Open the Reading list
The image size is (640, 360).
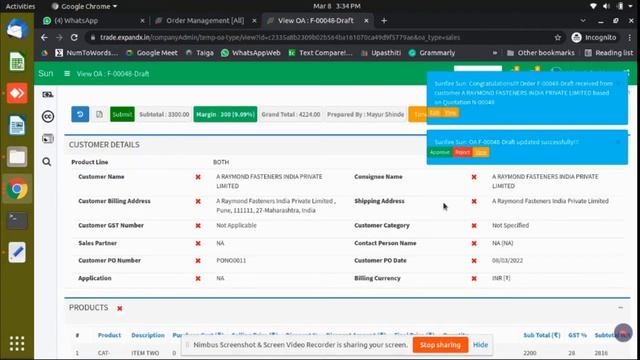point(609,53)
